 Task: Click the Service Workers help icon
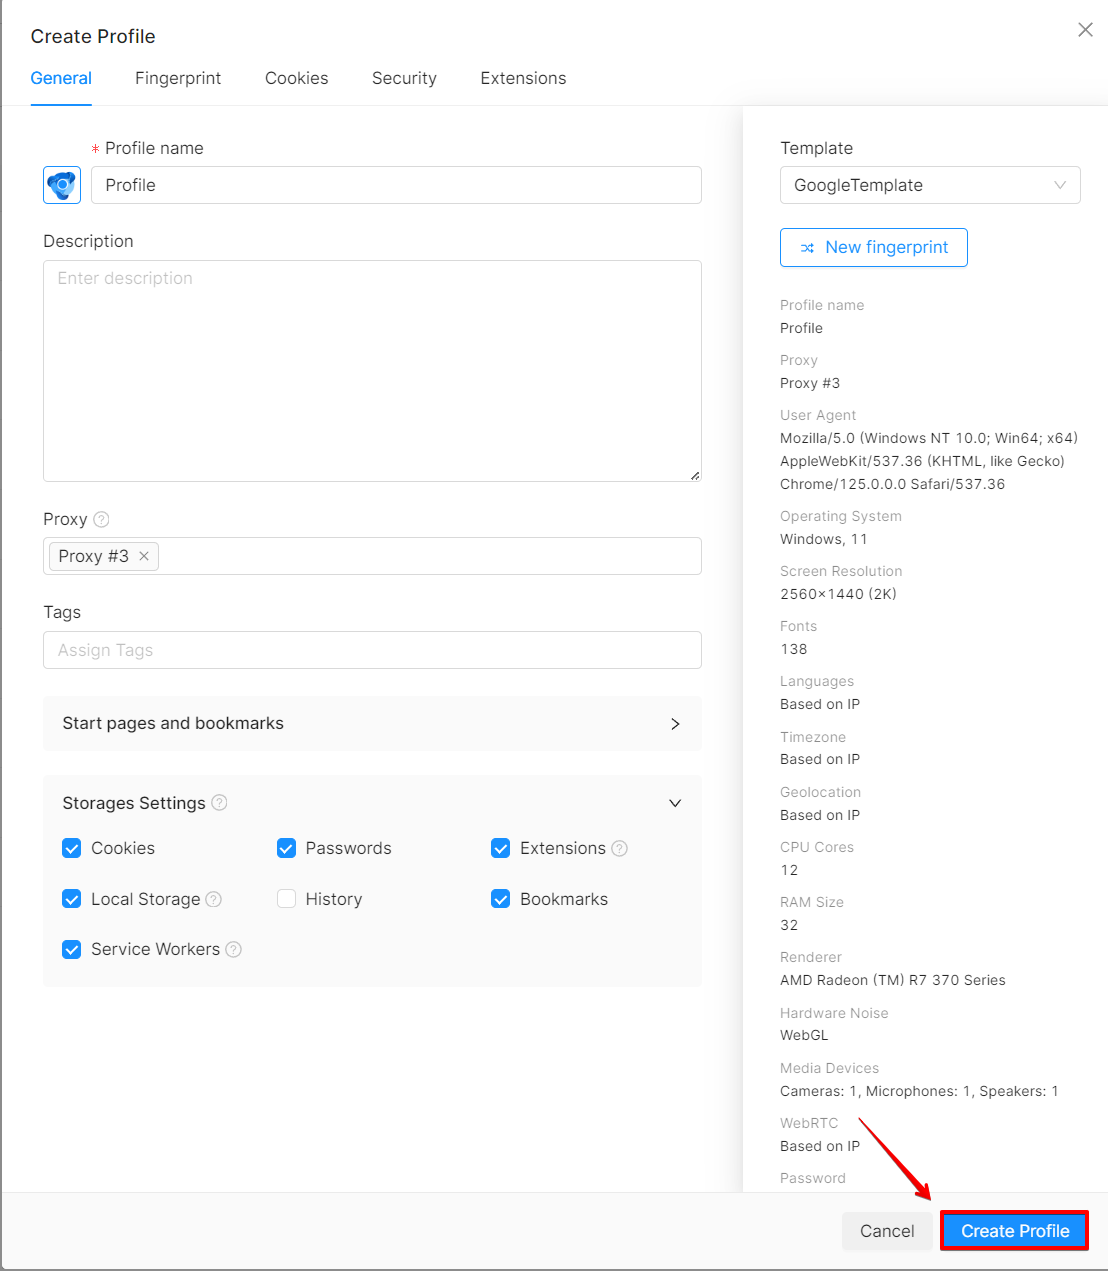point(233,949)
